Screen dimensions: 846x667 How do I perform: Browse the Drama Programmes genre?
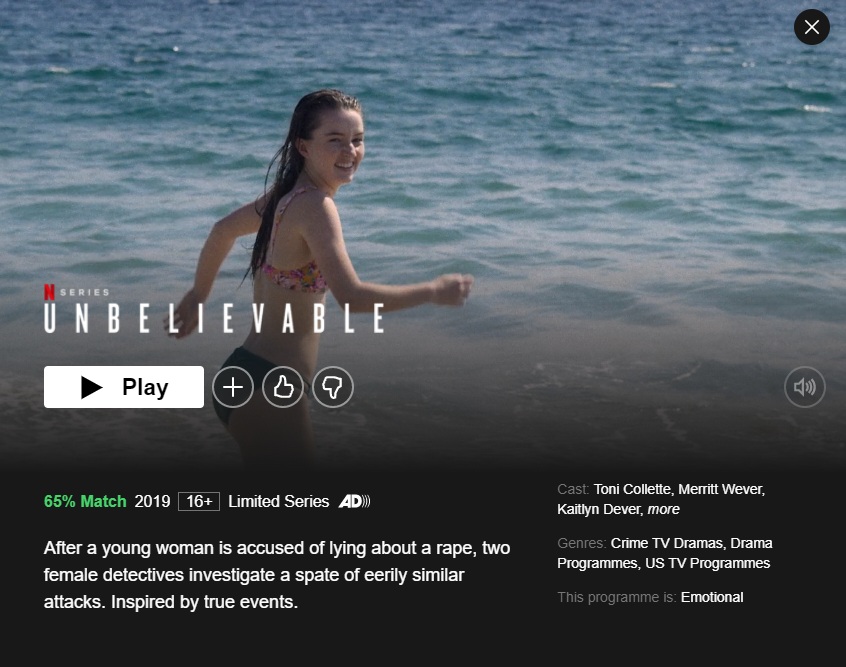[665, 553]
